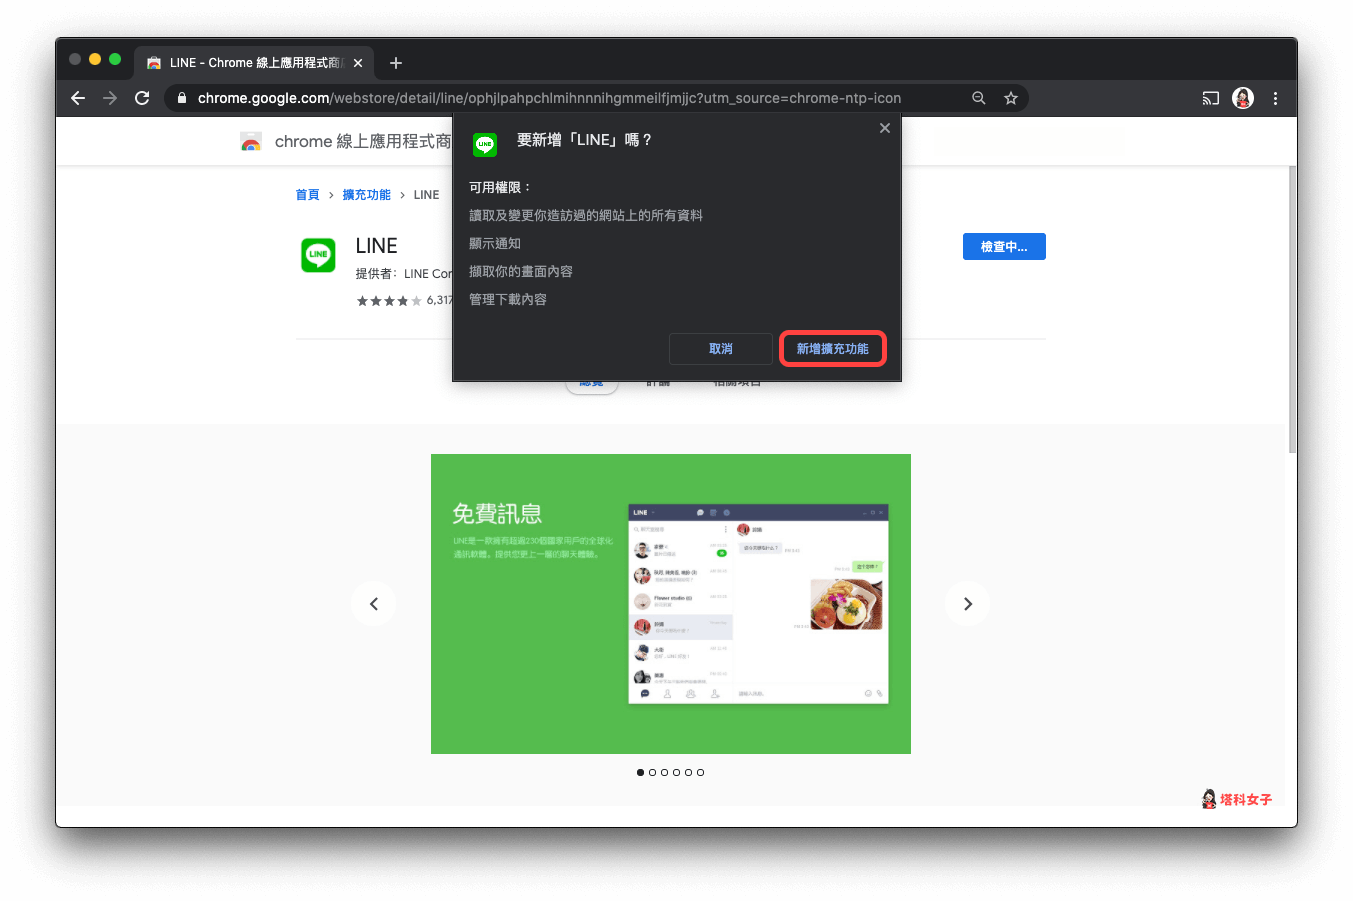The image size is (1353, 901).
Task: Click the forward navigation arrow
Action: (x=110, y=98)
